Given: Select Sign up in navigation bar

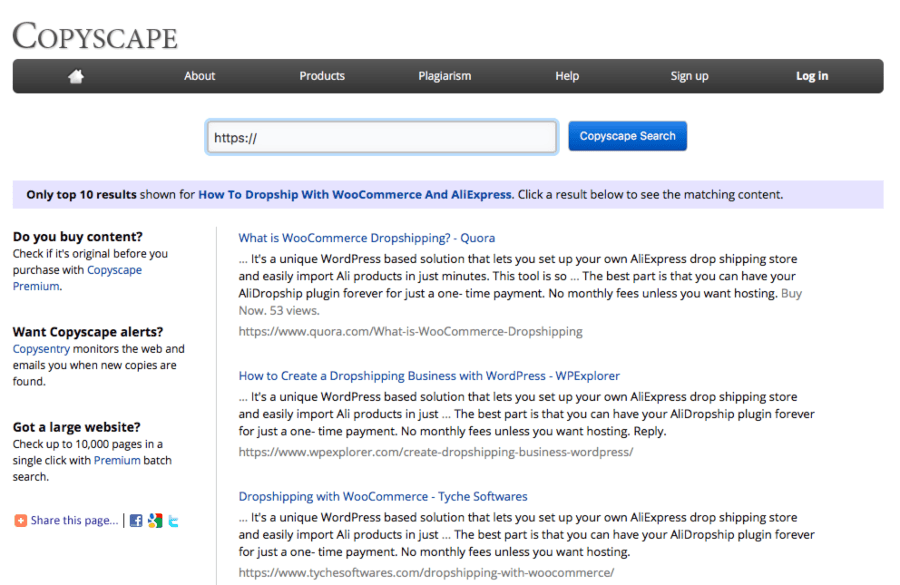Looking at the screenshot, I should [x=689, y=76].
